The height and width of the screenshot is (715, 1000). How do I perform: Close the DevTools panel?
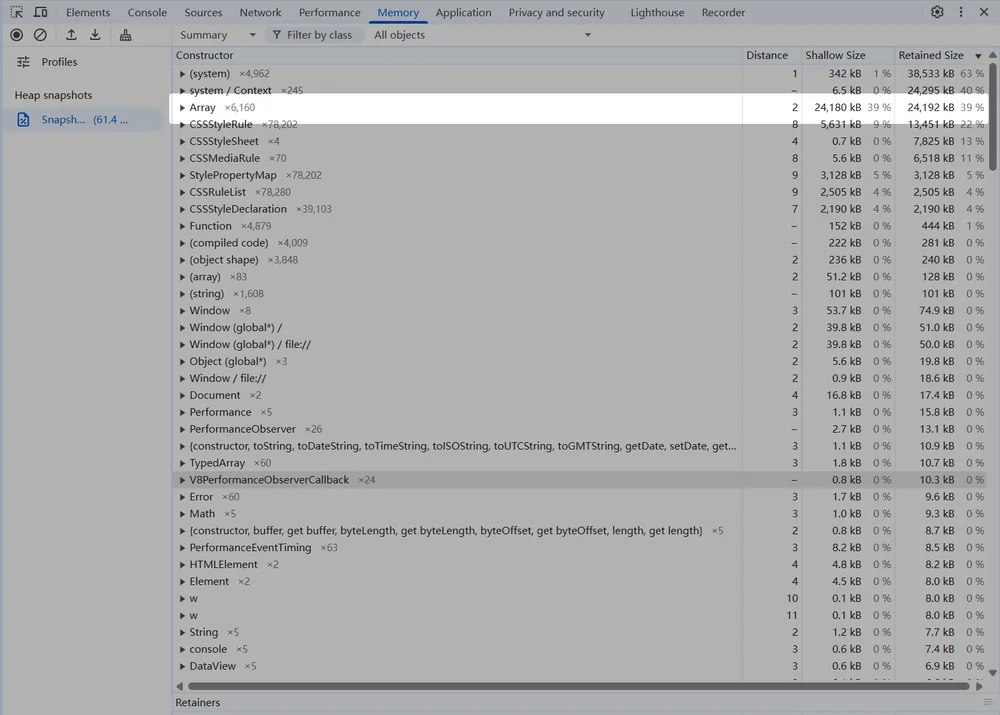tap(984, 12)
